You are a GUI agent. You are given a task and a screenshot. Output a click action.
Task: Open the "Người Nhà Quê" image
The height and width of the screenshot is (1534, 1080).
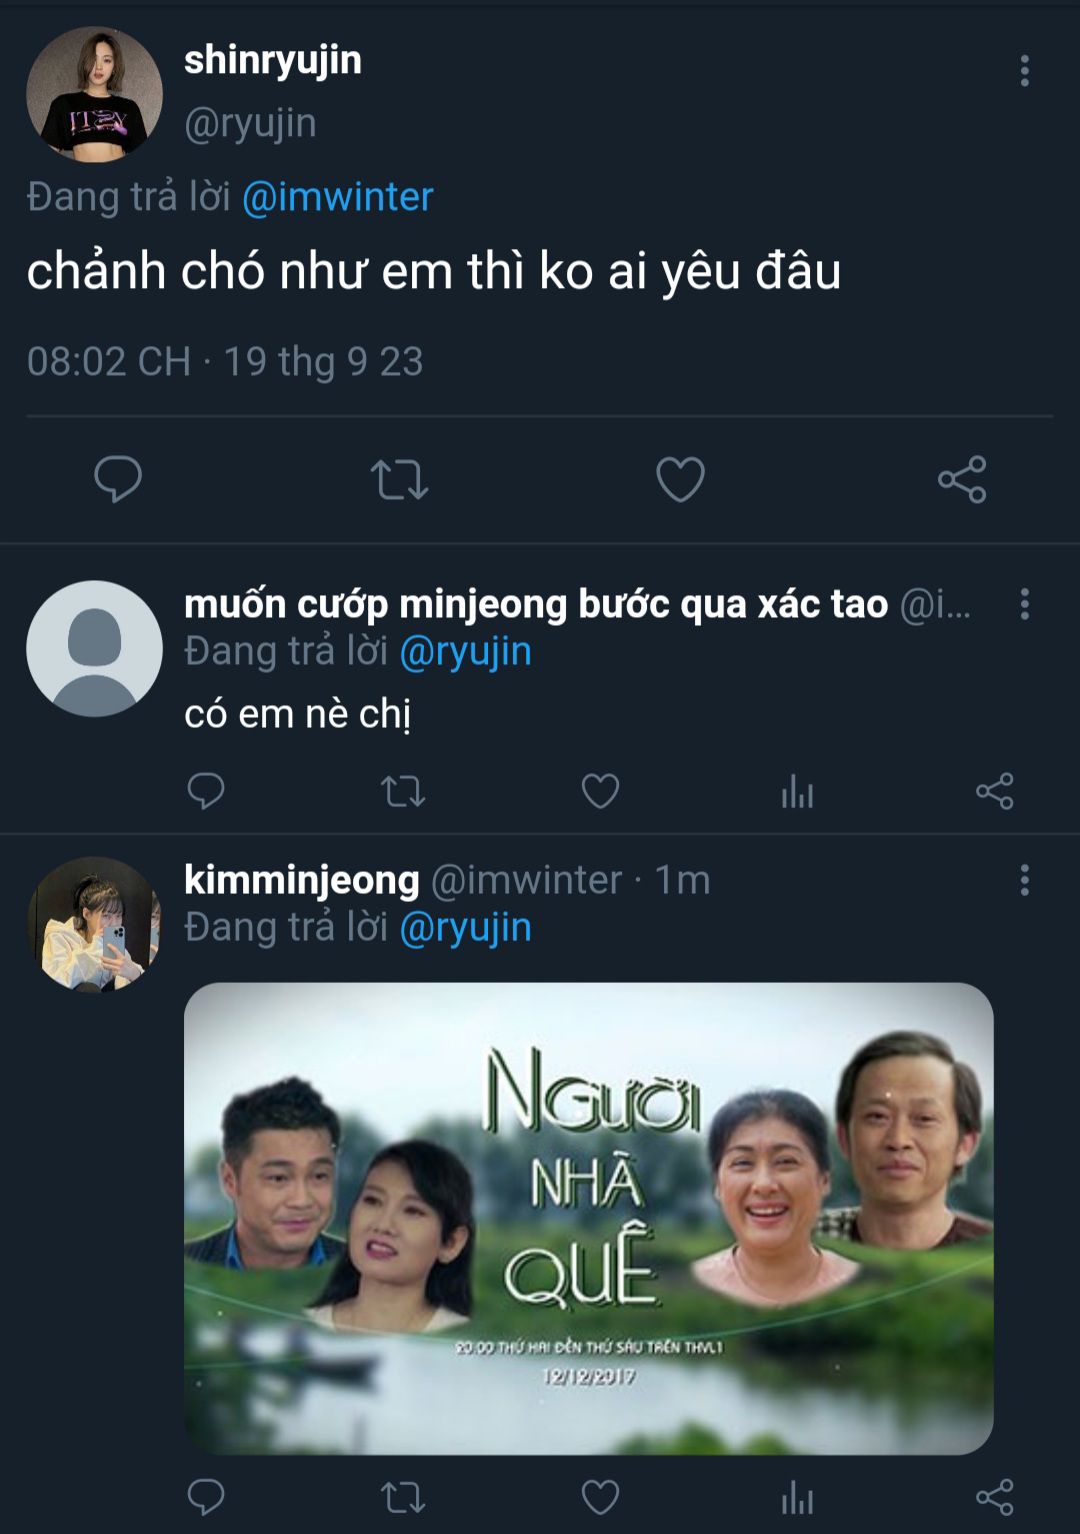click(x=588, y=1218)
